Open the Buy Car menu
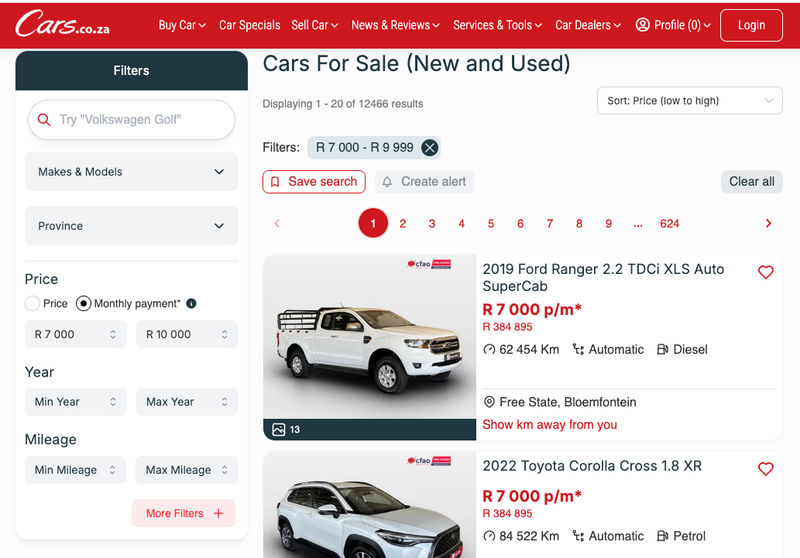This screenshot has height=558, width=800. click(182, 25)
